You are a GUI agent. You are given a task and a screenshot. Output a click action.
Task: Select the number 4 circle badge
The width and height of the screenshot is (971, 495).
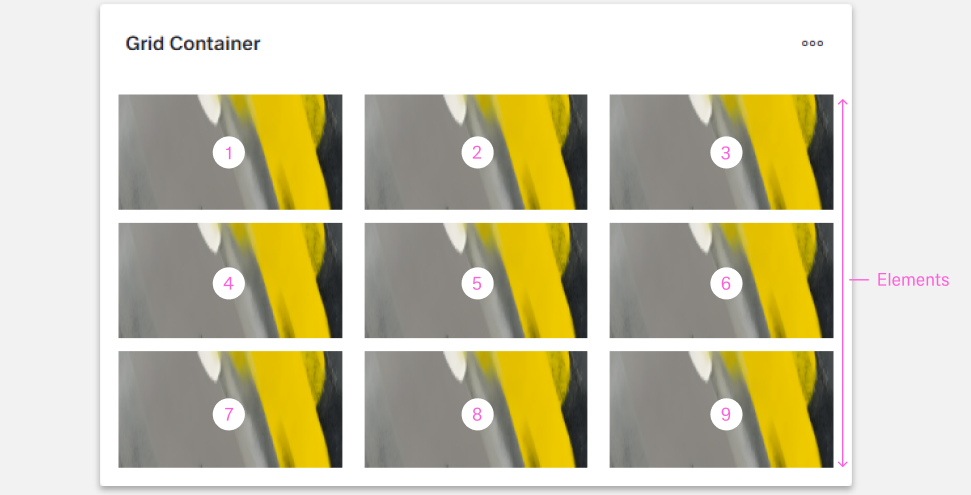point(229,283)
